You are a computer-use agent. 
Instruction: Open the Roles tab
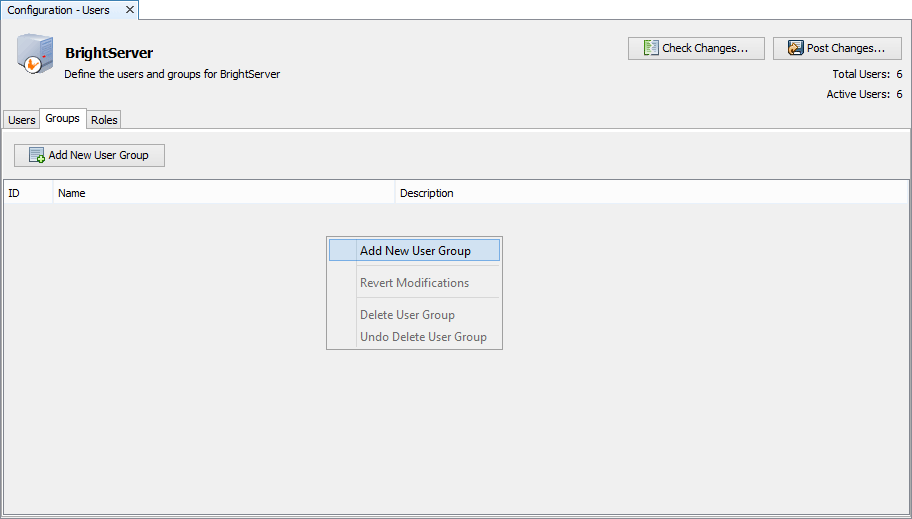pos(104,120)
